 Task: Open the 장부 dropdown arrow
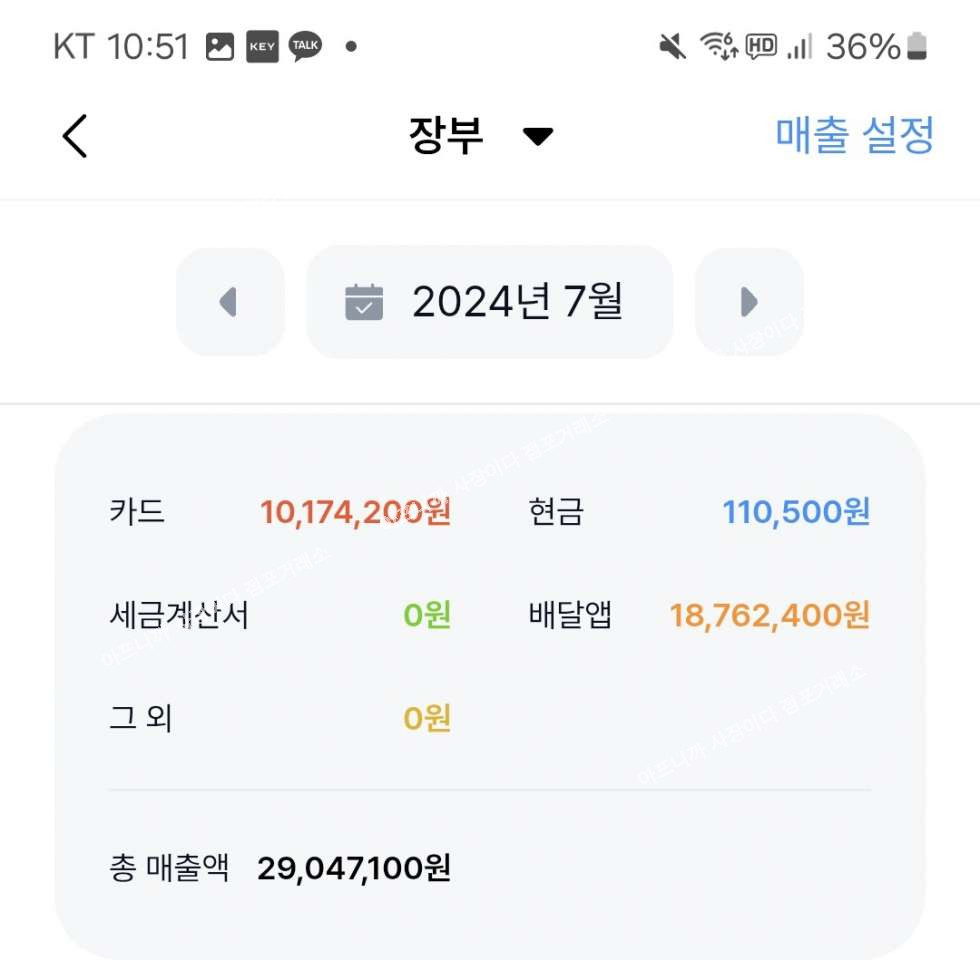point(538,136)
